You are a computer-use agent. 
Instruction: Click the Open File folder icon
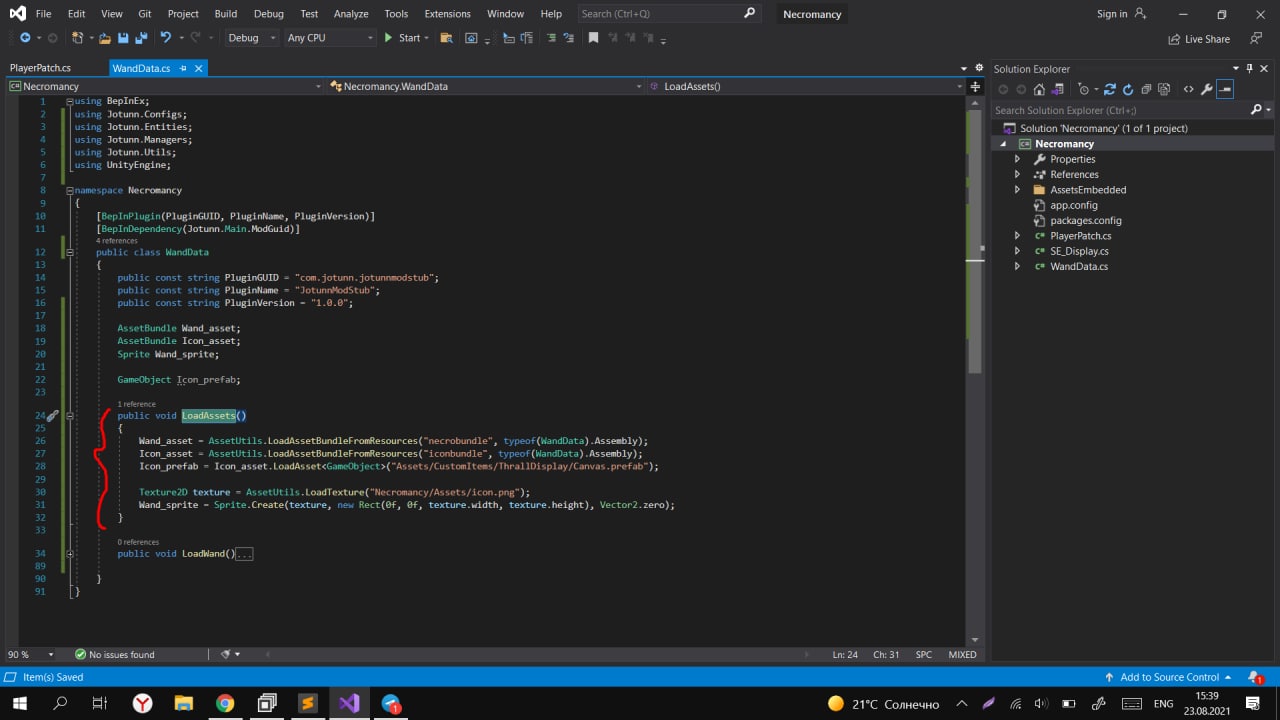[x=104, y=38]
